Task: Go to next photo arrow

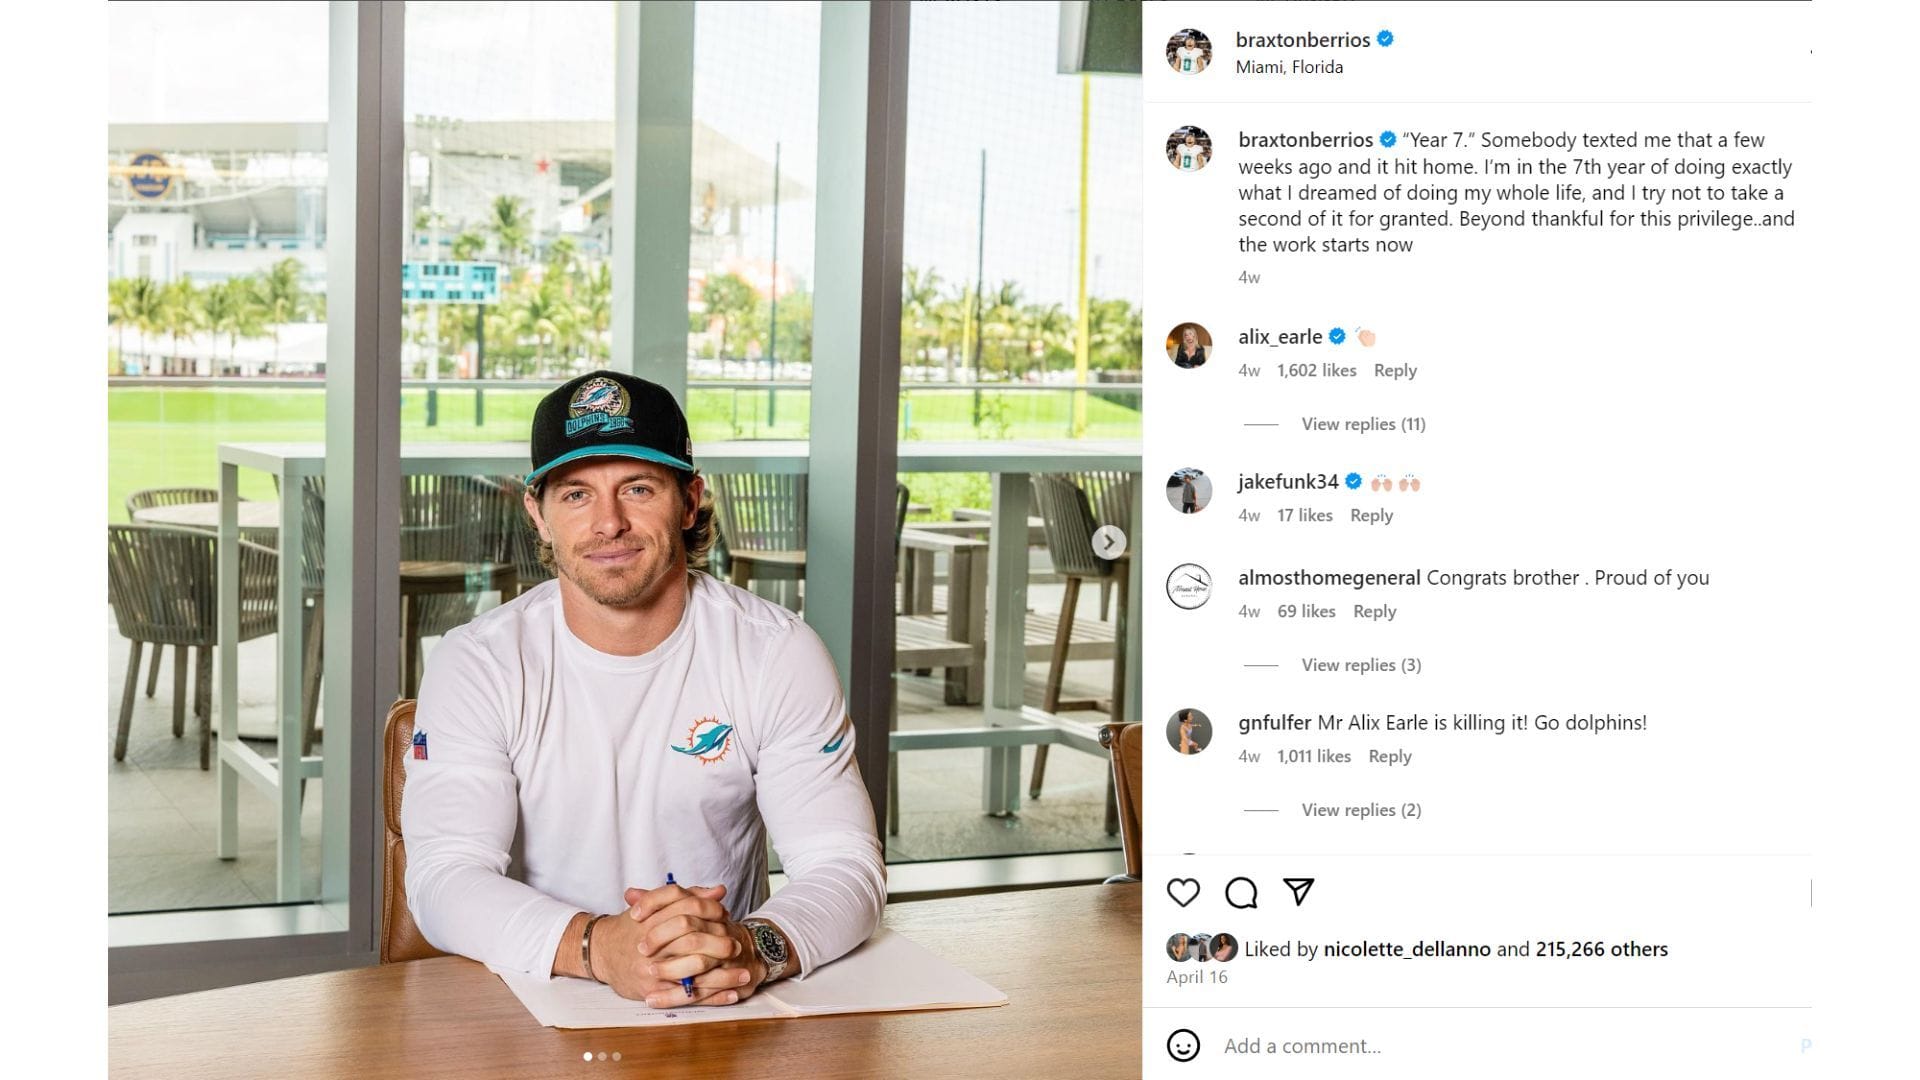Action: [x=1108, y=542]
